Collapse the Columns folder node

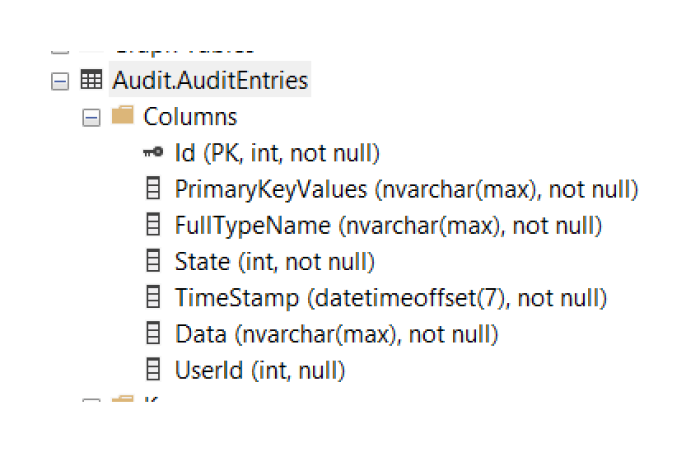coord(91,117)
